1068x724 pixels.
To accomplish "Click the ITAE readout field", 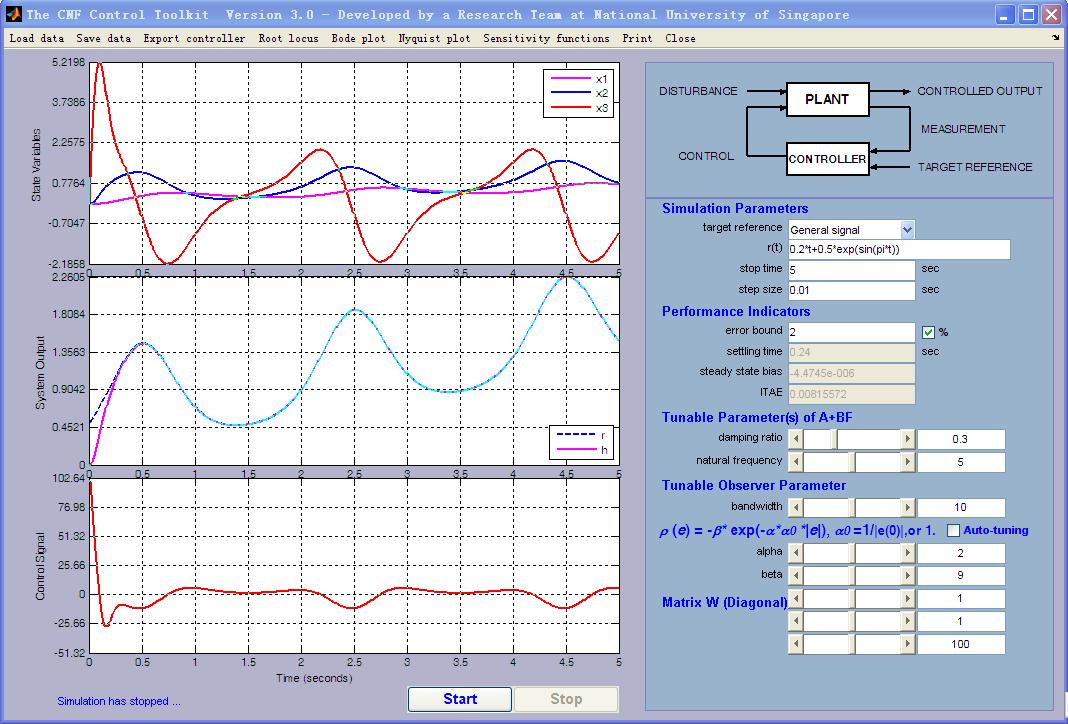I will [x=851, y=394].
